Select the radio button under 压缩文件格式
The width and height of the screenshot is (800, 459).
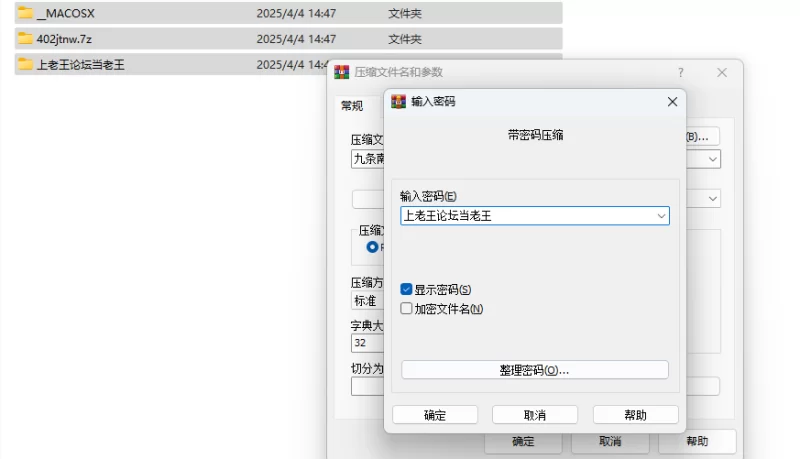pos(372,246)
